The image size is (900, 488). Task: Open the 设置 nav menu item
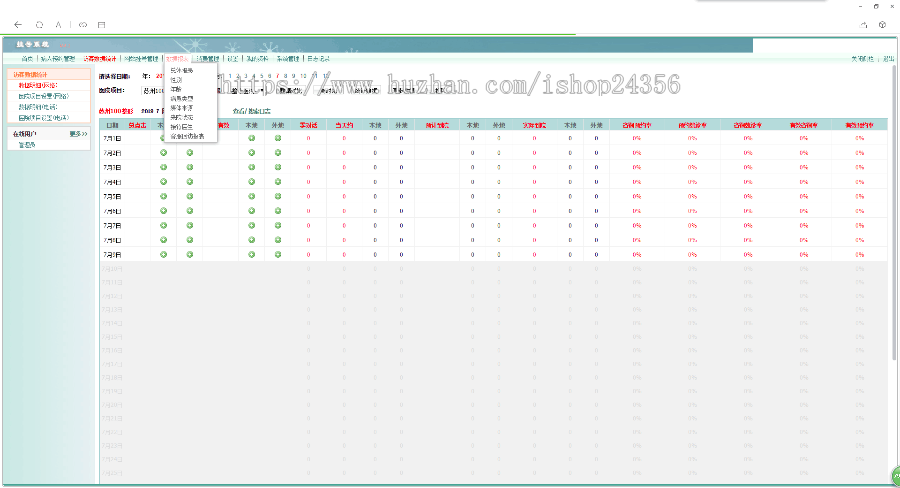pos(232,59)
